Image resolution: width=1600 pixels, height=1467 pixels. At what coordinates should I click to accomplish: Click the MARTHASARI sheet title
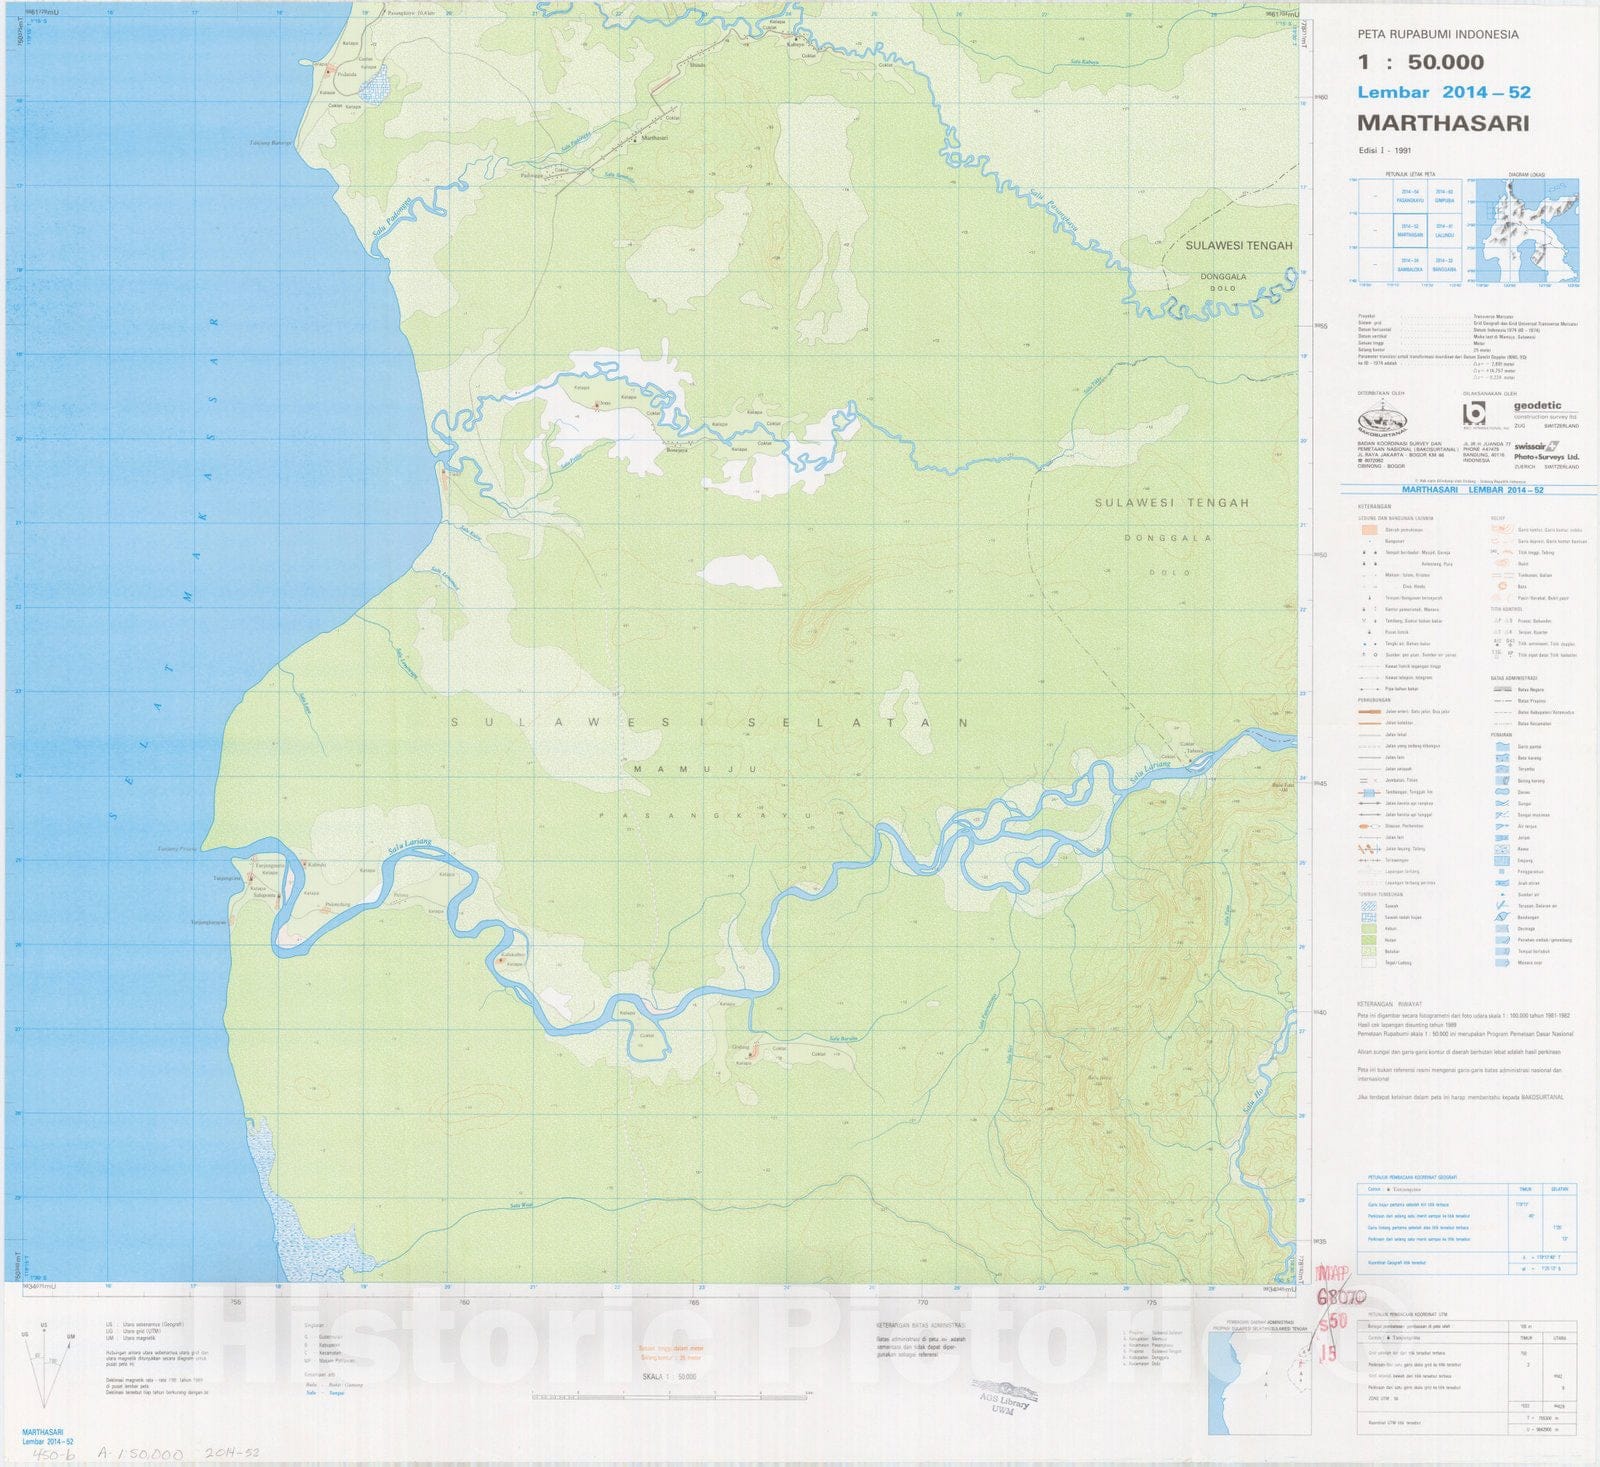click(x=1442, y=123)
